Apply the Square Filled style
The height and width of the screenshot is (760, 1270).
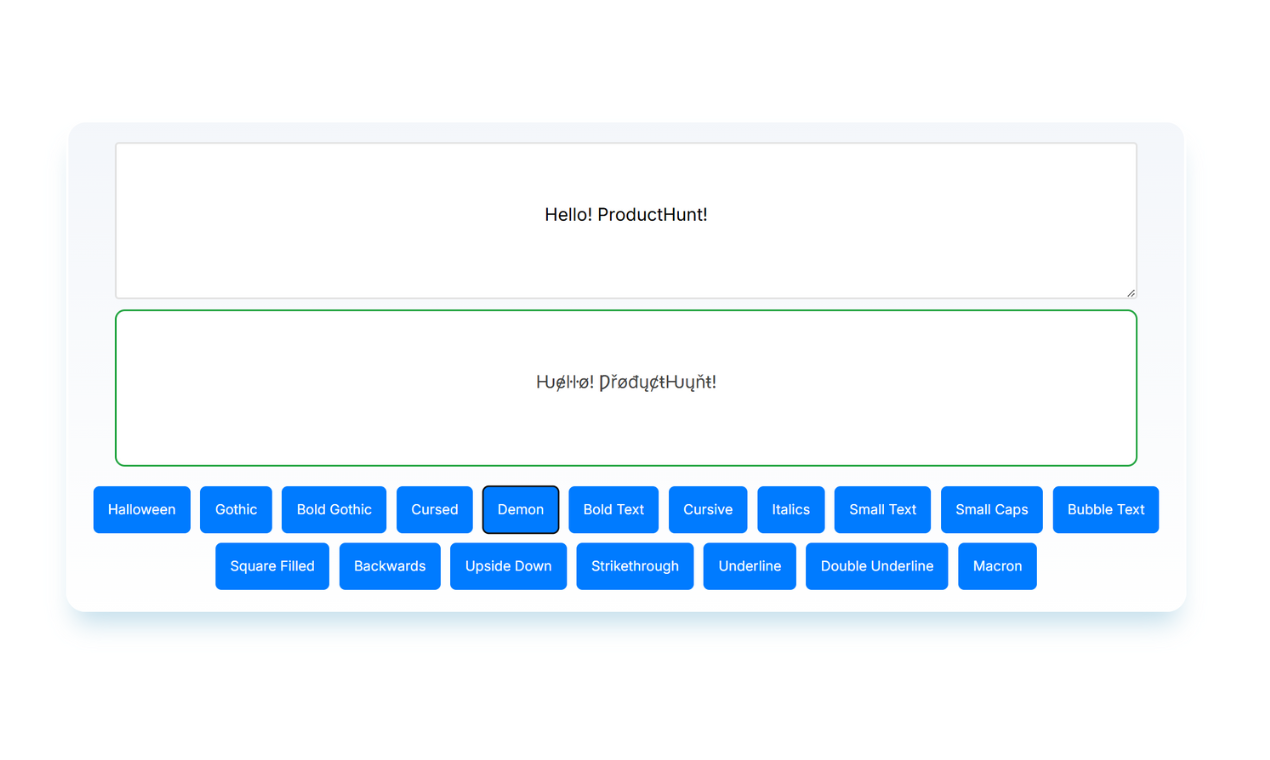[x=272, y=566]
